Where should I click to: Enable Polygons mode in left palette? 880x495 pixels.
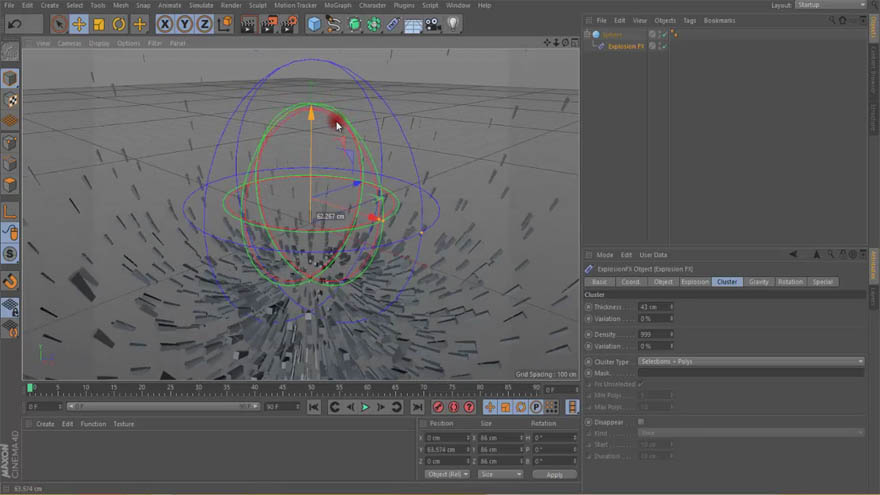click(x=10, y=185)
